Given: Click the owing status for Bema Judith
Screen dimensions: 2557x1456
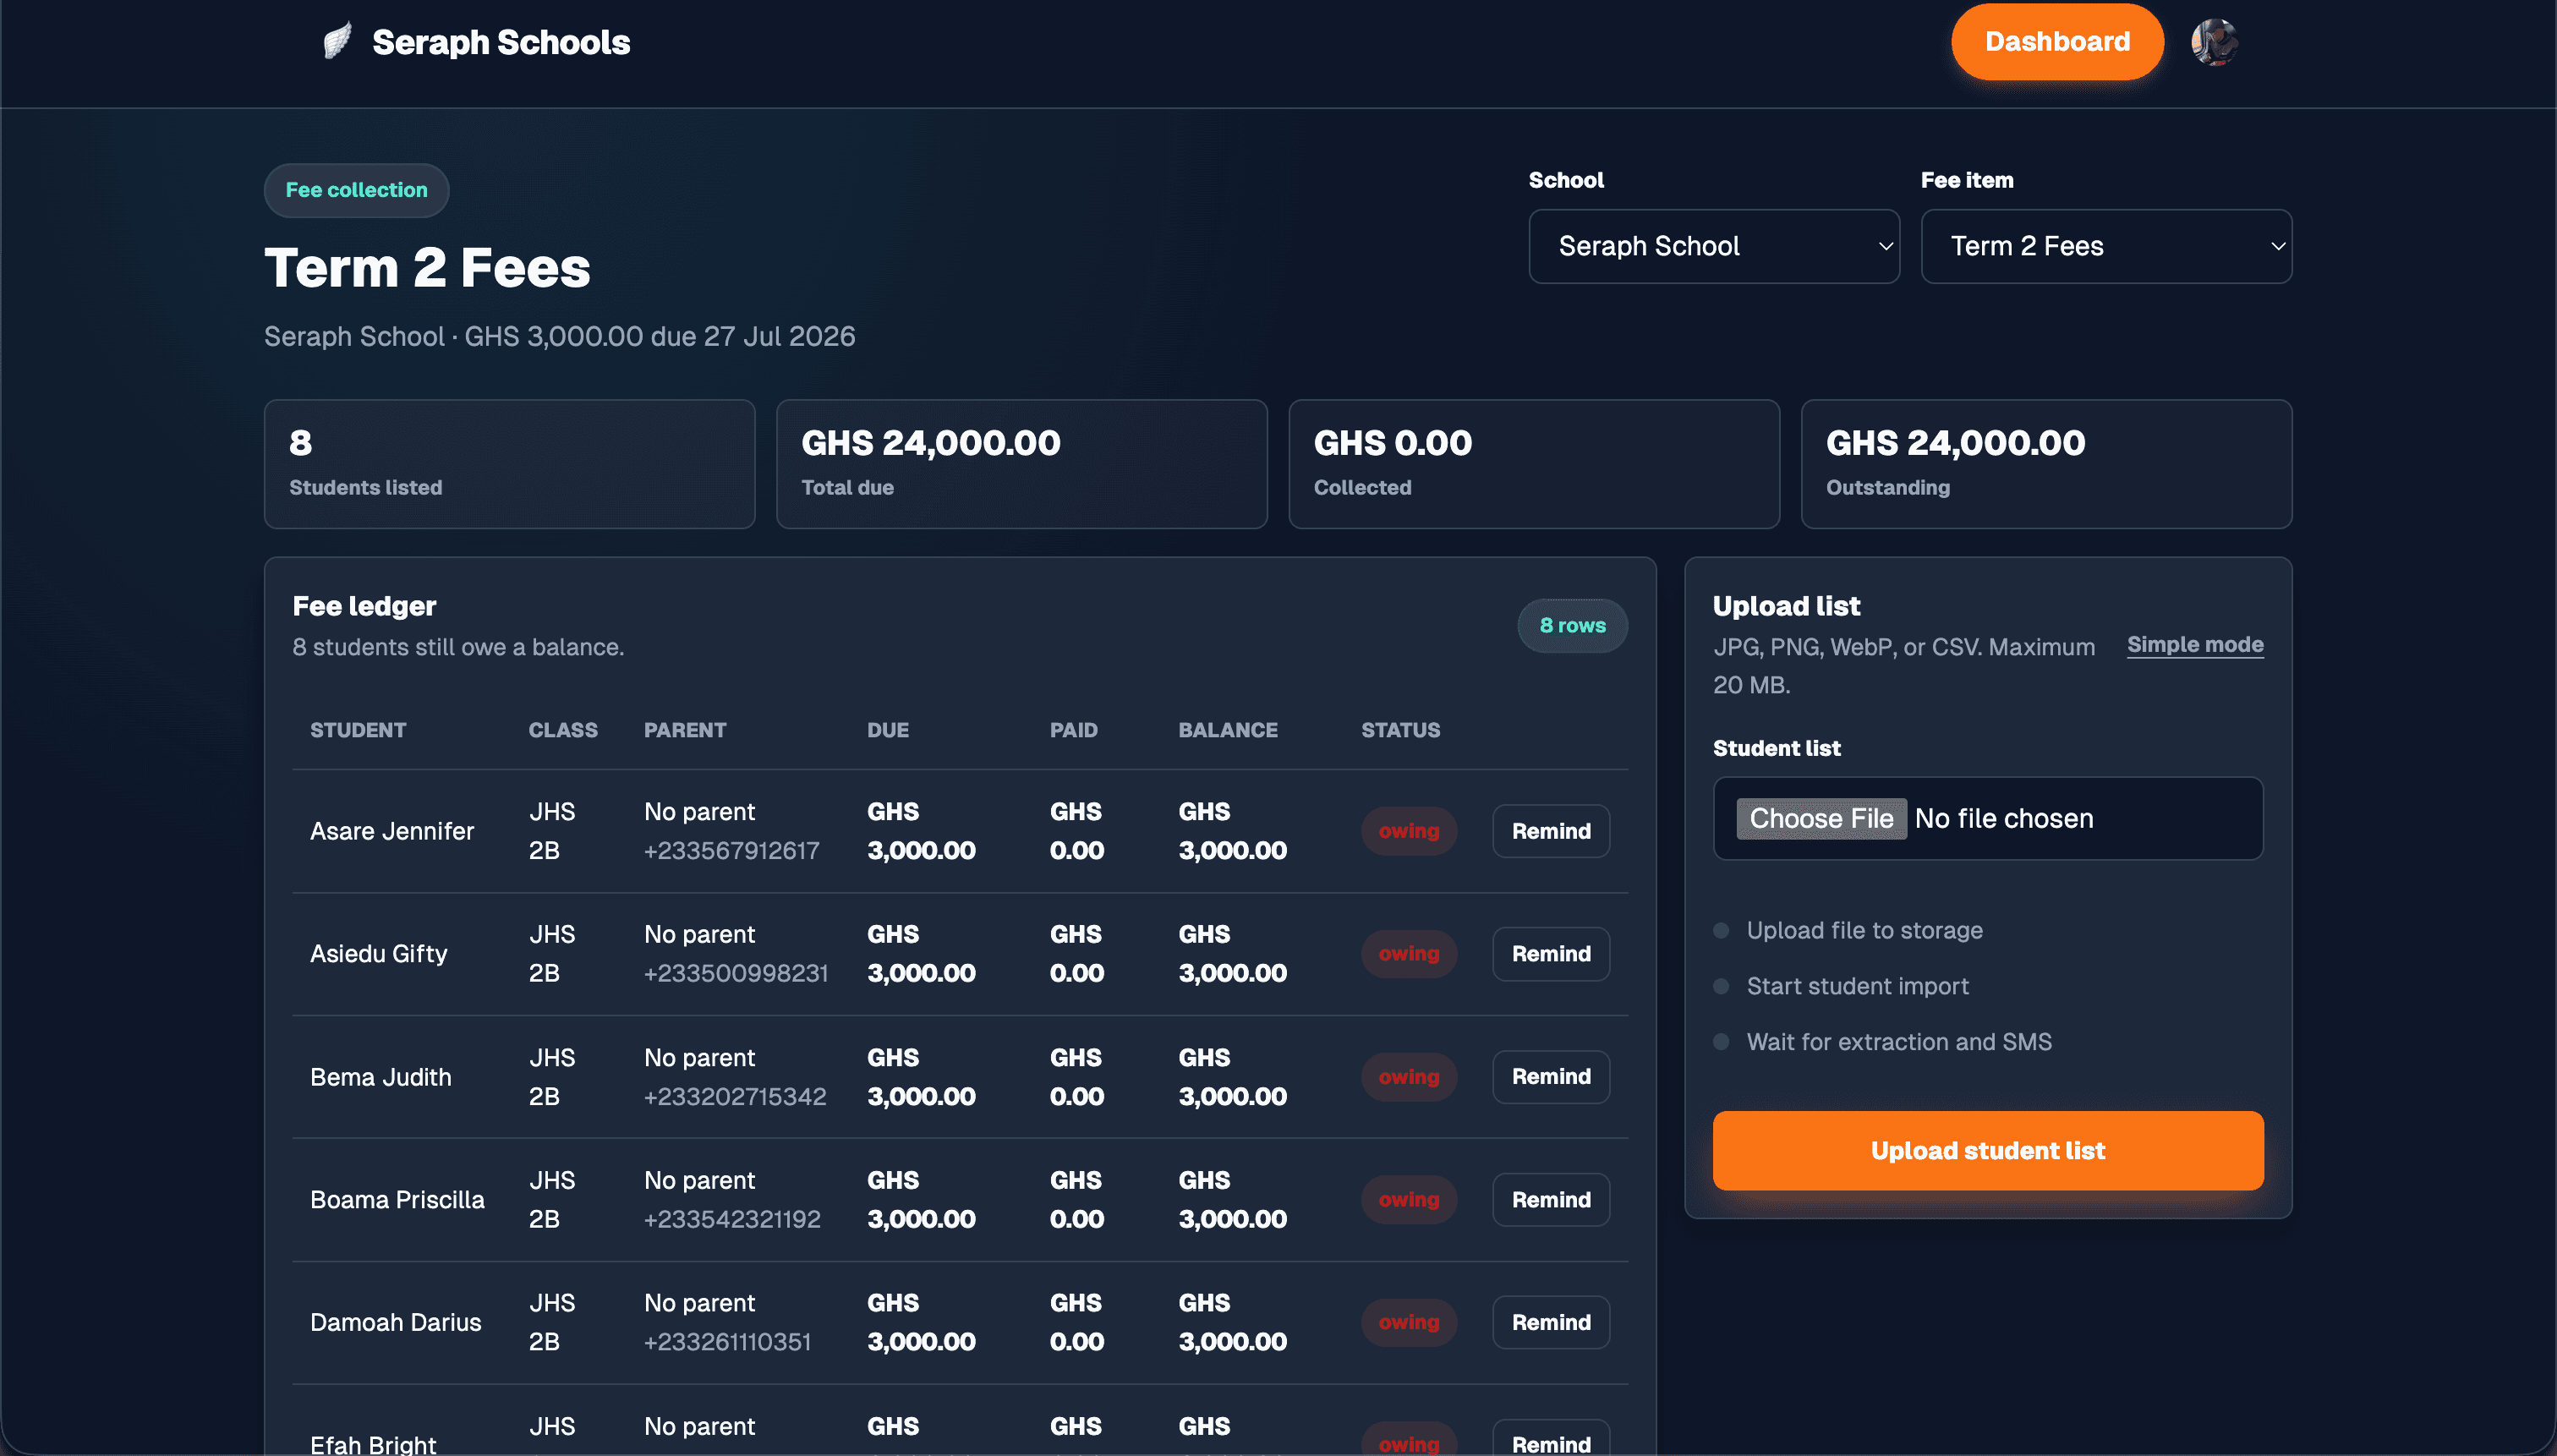Looking at the screenshot, I should click(1409, 1077).
